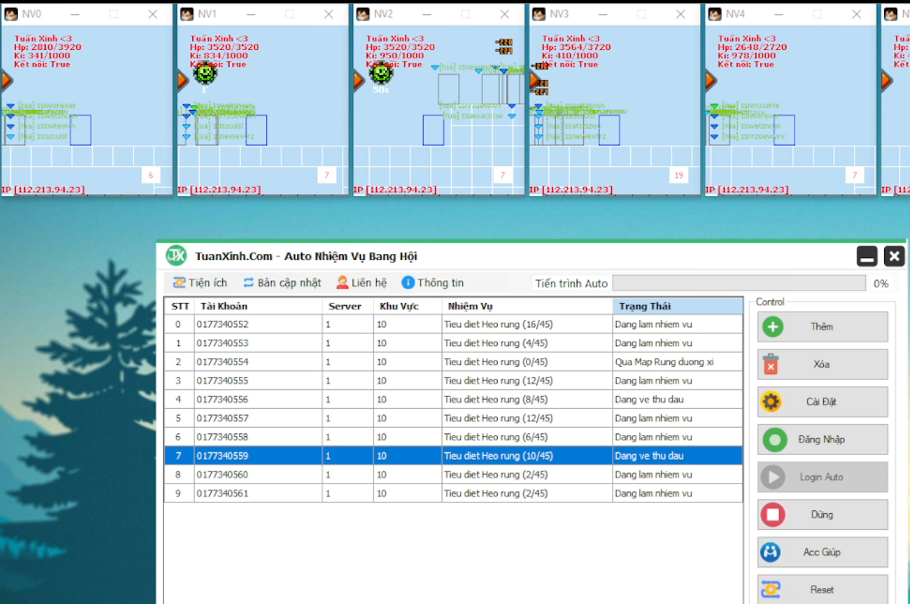Click the red trash Xóa icon
The height and width of the screenshot is (604, 910).
[772, 365]
